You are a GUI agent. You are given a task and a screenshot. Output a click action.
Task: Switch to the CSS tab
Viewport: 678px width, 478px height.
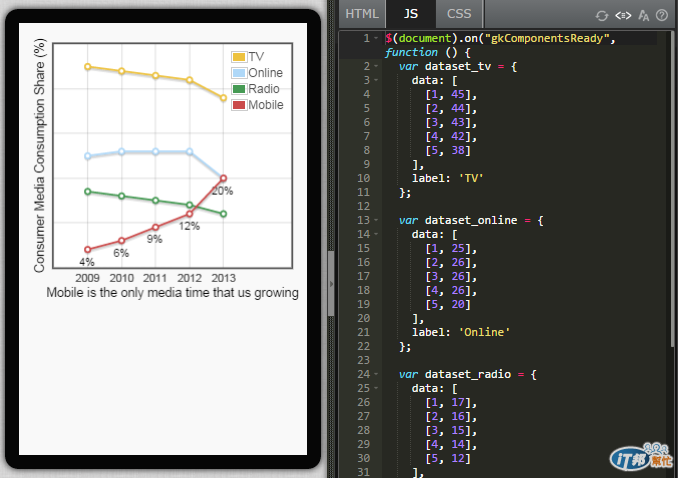click(x=459, y=14)
